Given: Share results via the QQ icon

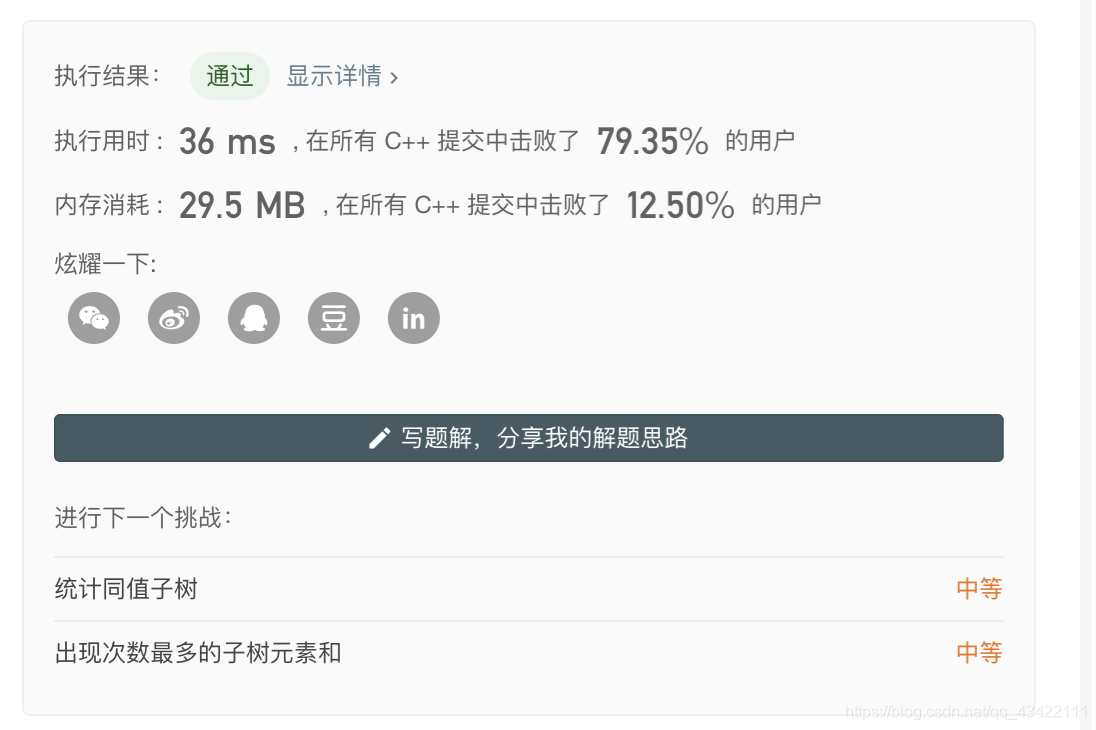Looking at the screenshot, I should [253, 318].
